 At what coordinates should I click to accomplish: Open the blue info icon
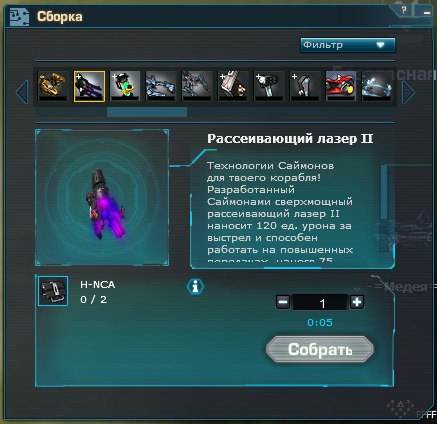coord(196,287)
